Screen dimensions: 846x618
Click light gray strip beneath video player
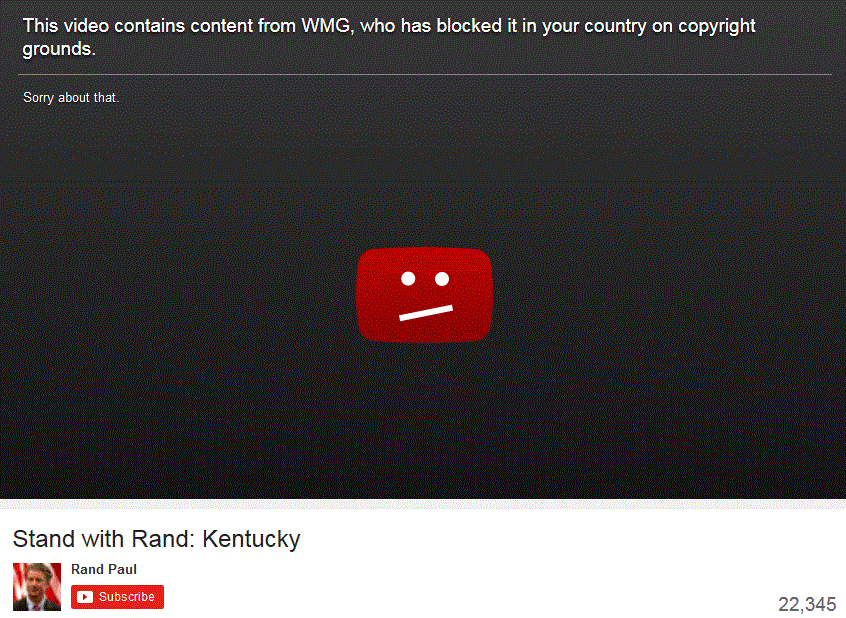(x=423, y=504)
